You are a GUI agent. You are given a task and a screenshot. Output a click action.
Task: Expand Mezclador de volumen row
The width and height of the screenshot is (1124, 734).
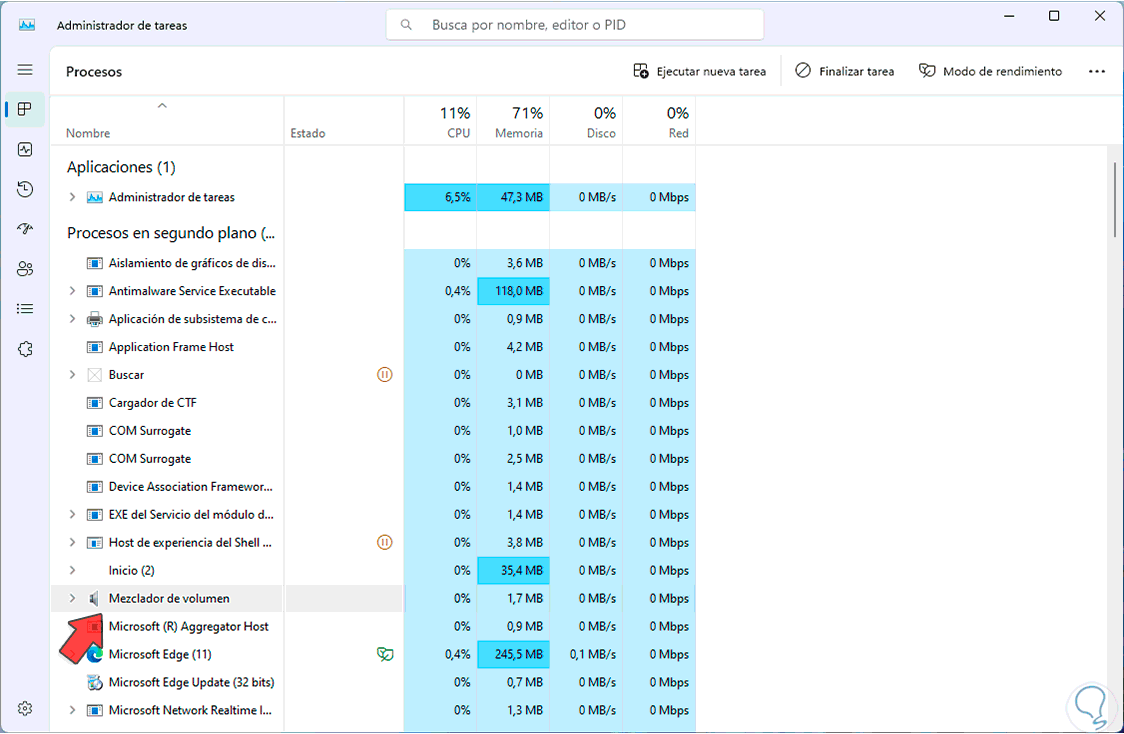coord(72,599)
